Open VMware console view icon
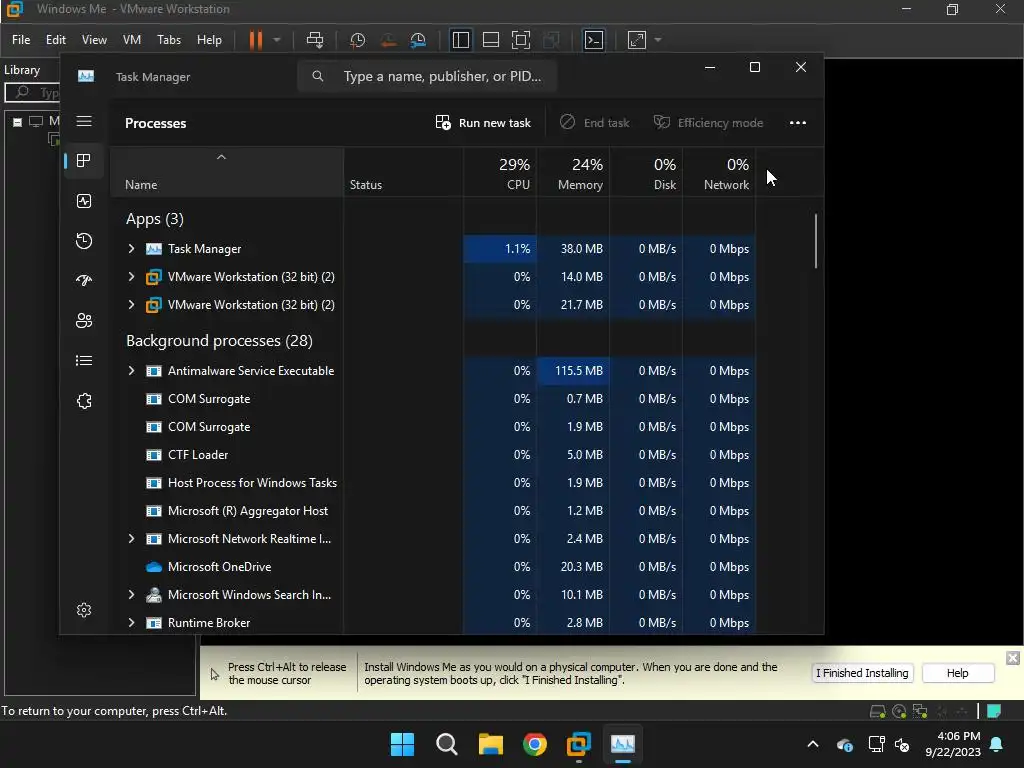Viewport: 1024px width, 768px height. (x=594, y=40)
